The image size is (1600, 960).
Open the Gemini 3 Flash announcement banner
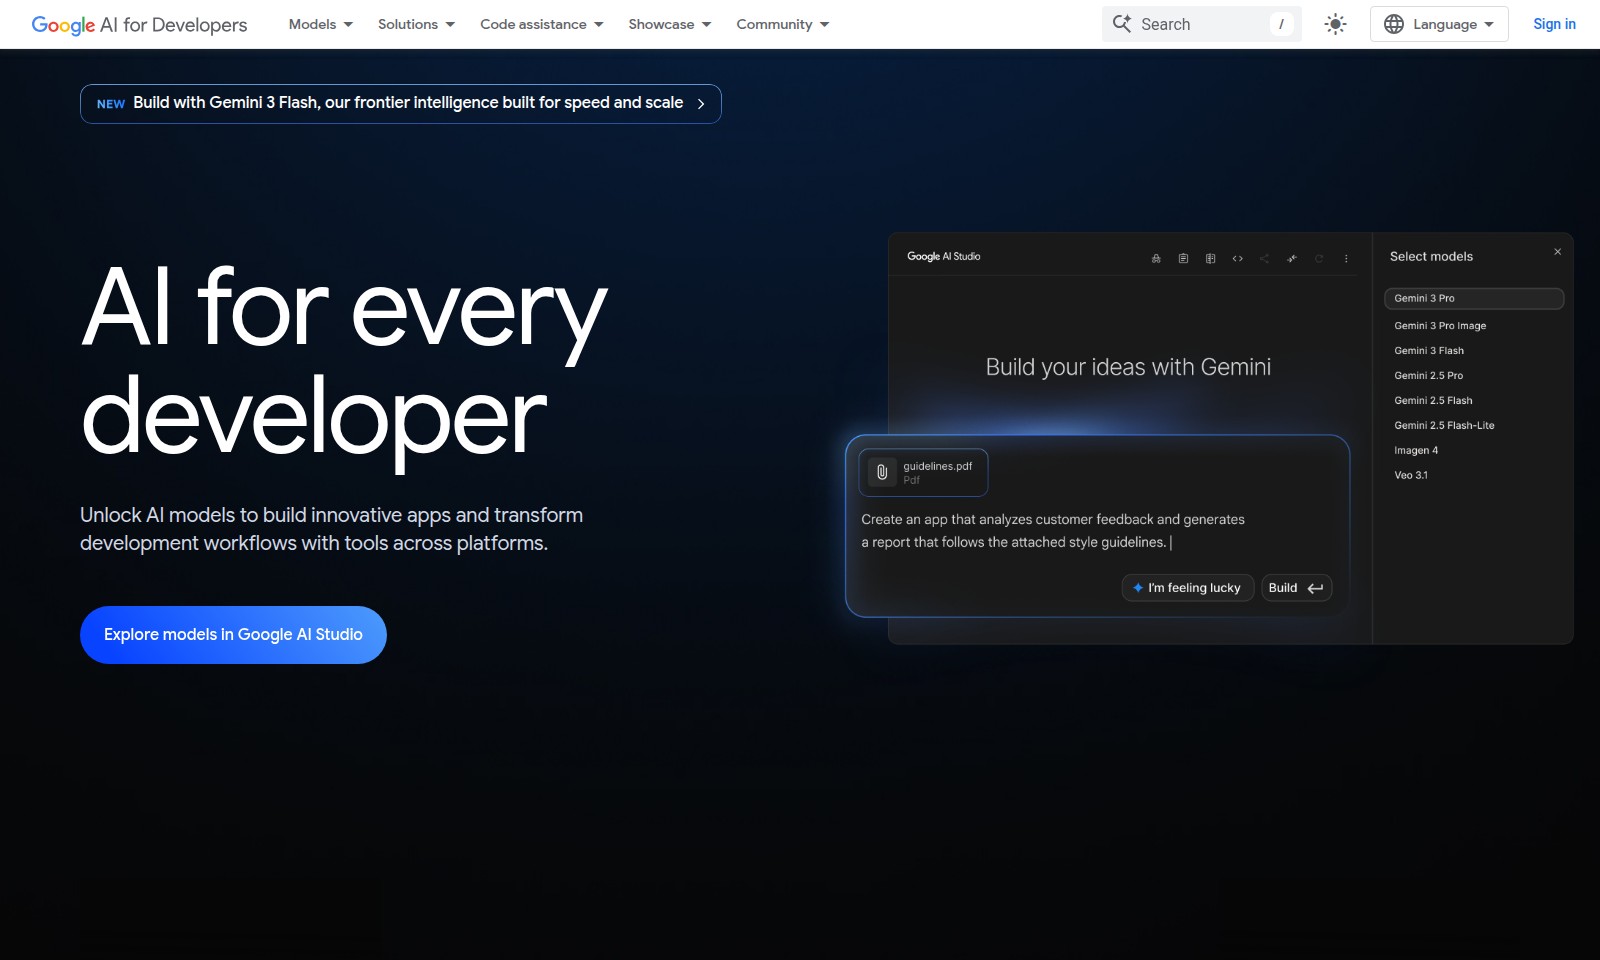(401, 104)
